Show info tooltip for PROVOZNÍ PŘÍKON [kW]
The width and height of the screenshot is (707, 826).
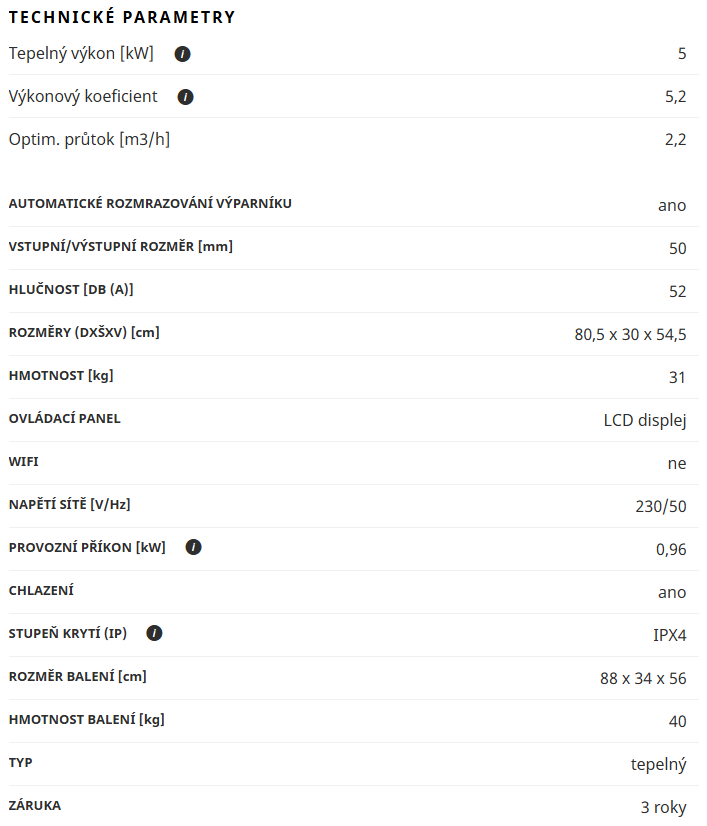tap(193, 547)
